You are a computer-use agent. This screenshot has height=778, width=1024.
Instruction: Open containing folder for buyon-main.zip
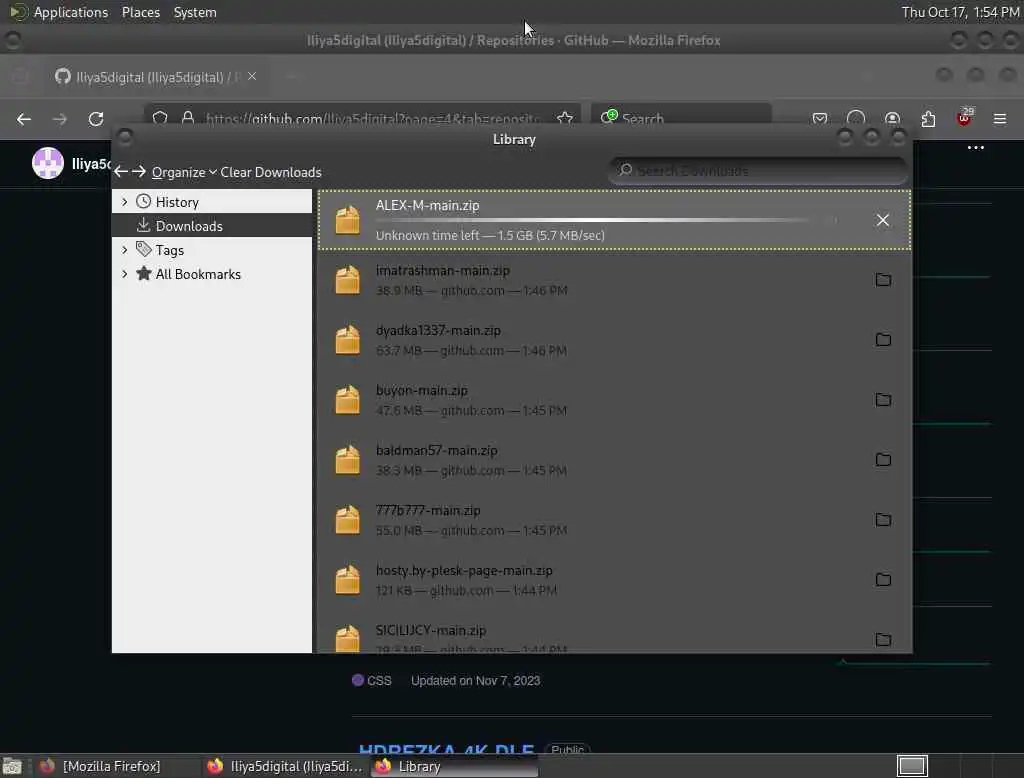point(883,400)
